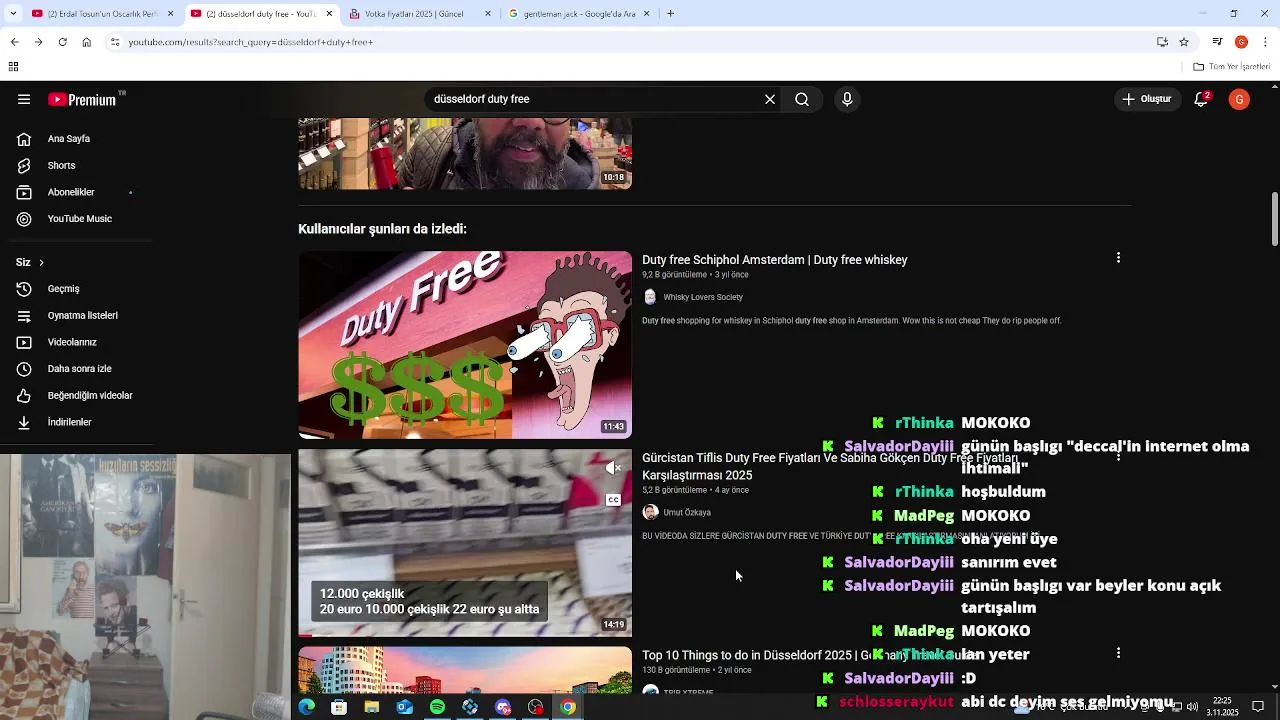Open the Windows notification center
The width and height of the screenshot is (1280, 720).
1258,707
